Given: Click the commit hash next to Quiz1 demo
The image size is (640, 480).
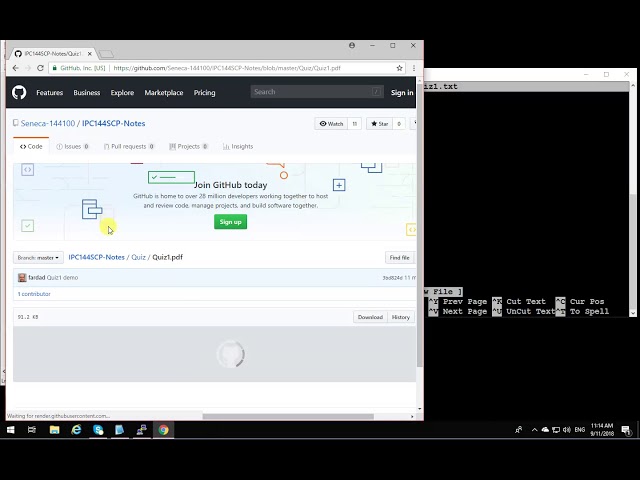Looking at the screenshot, I should 392,278.
